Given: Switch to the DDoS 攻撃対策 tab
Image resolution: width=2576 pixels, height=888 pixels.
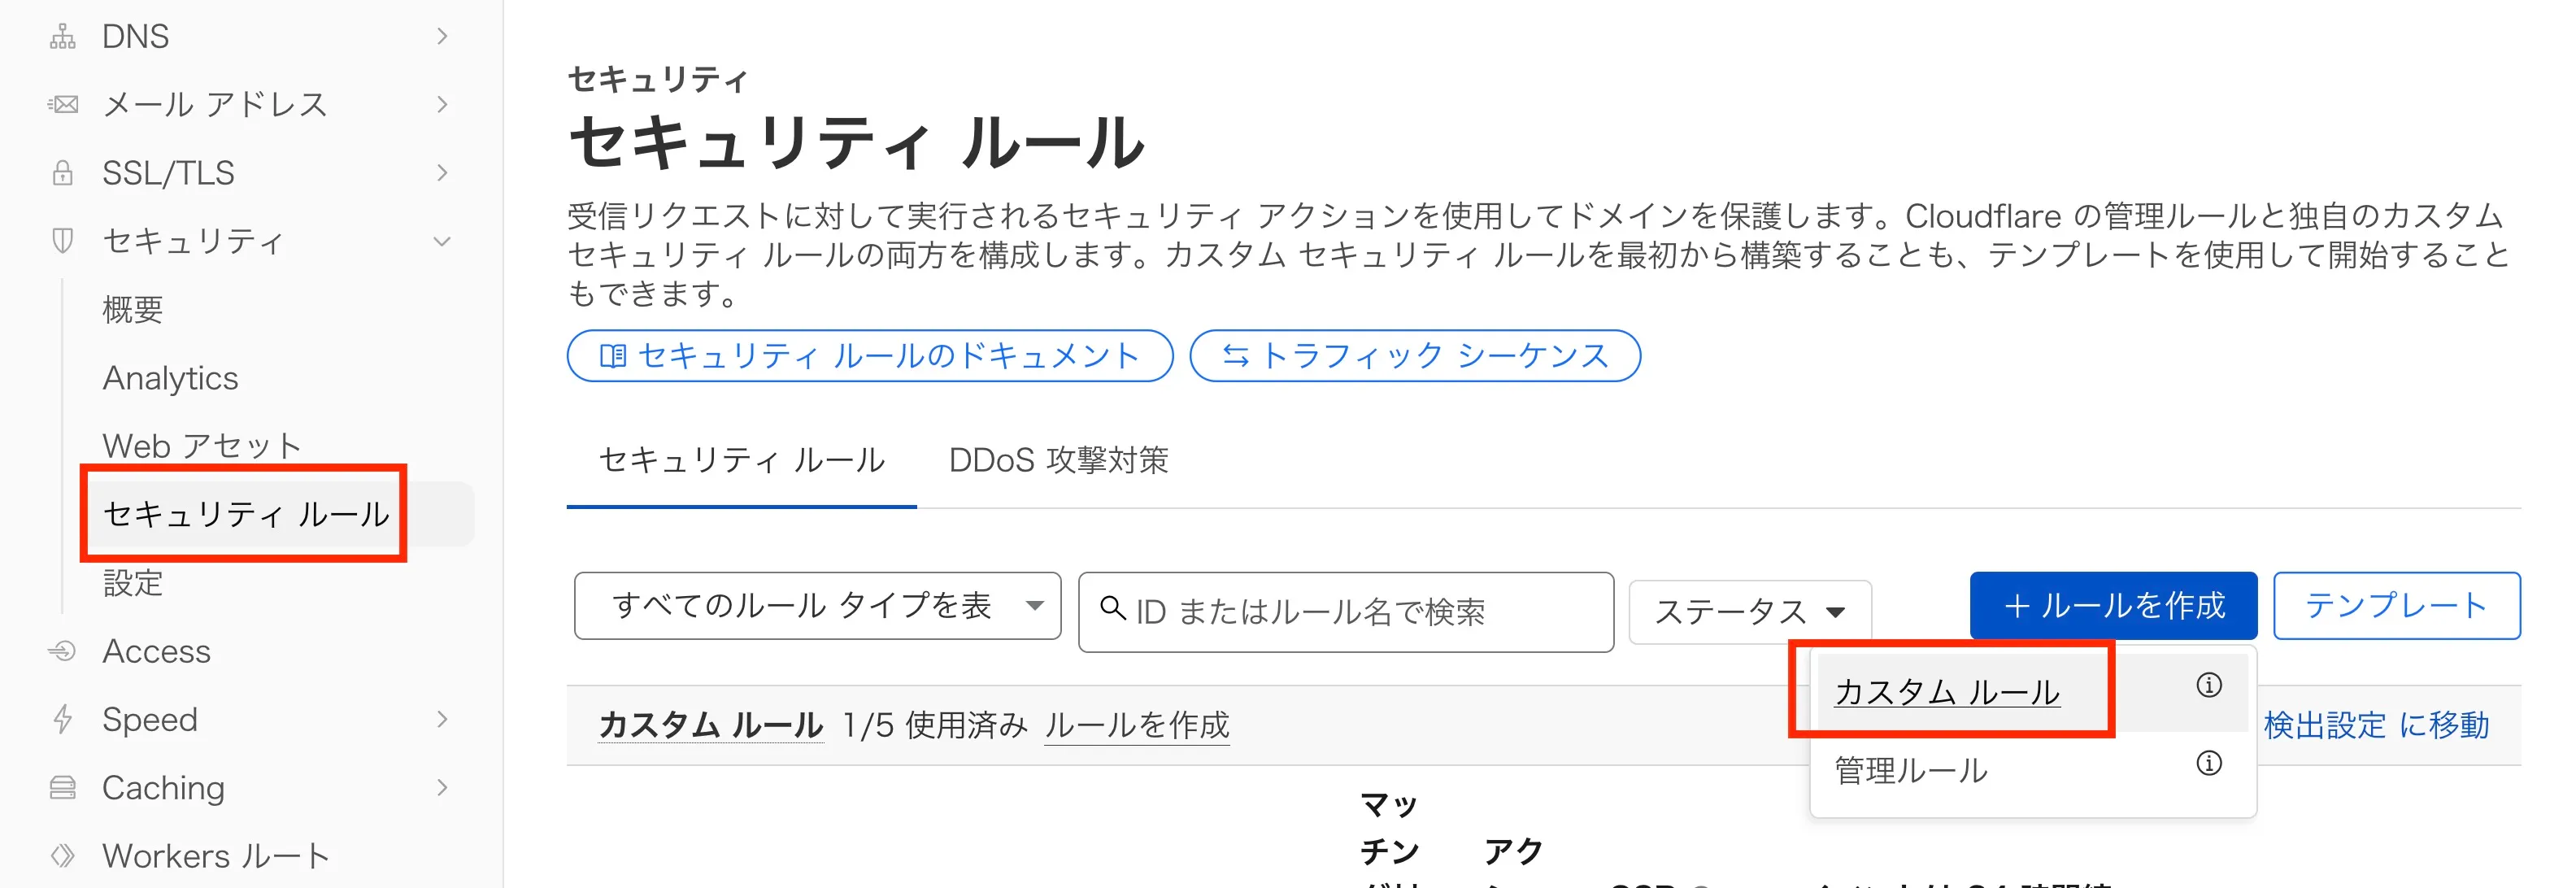Looking at the screenshot, I should (x=1060, y=460).
